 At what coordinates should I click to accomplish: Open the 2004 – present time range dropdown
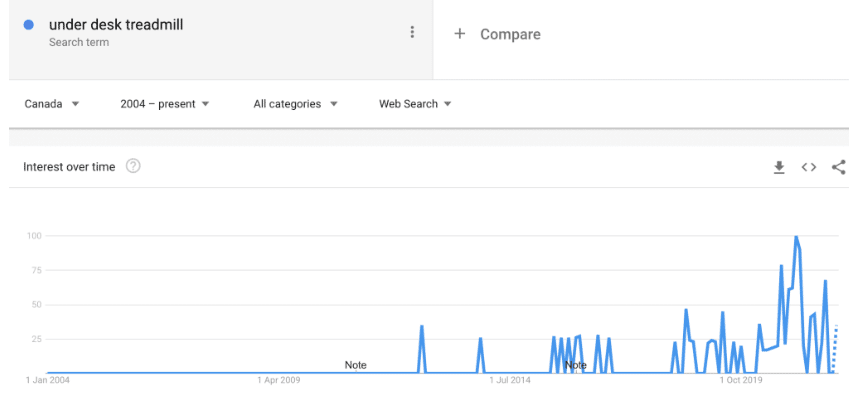165,104
